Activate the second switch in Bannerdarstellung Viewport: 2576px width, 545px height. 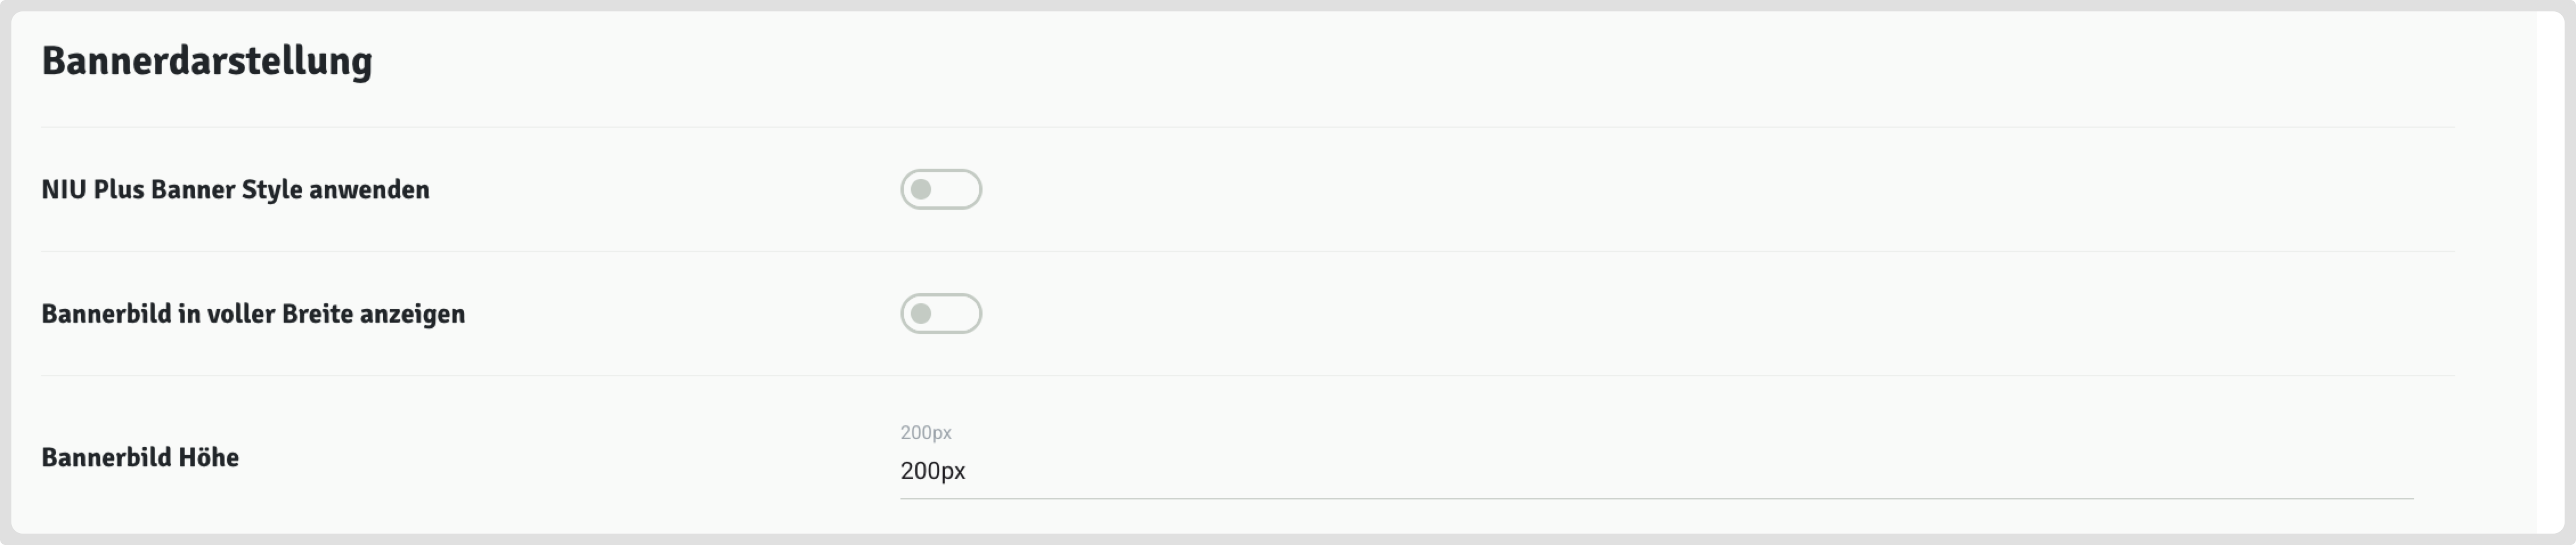point(940,314)
